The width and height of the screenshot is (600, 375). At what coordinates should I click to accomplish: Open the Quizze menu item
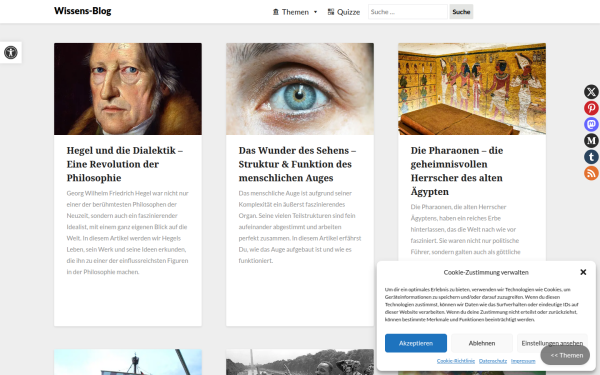pos(344,12)
